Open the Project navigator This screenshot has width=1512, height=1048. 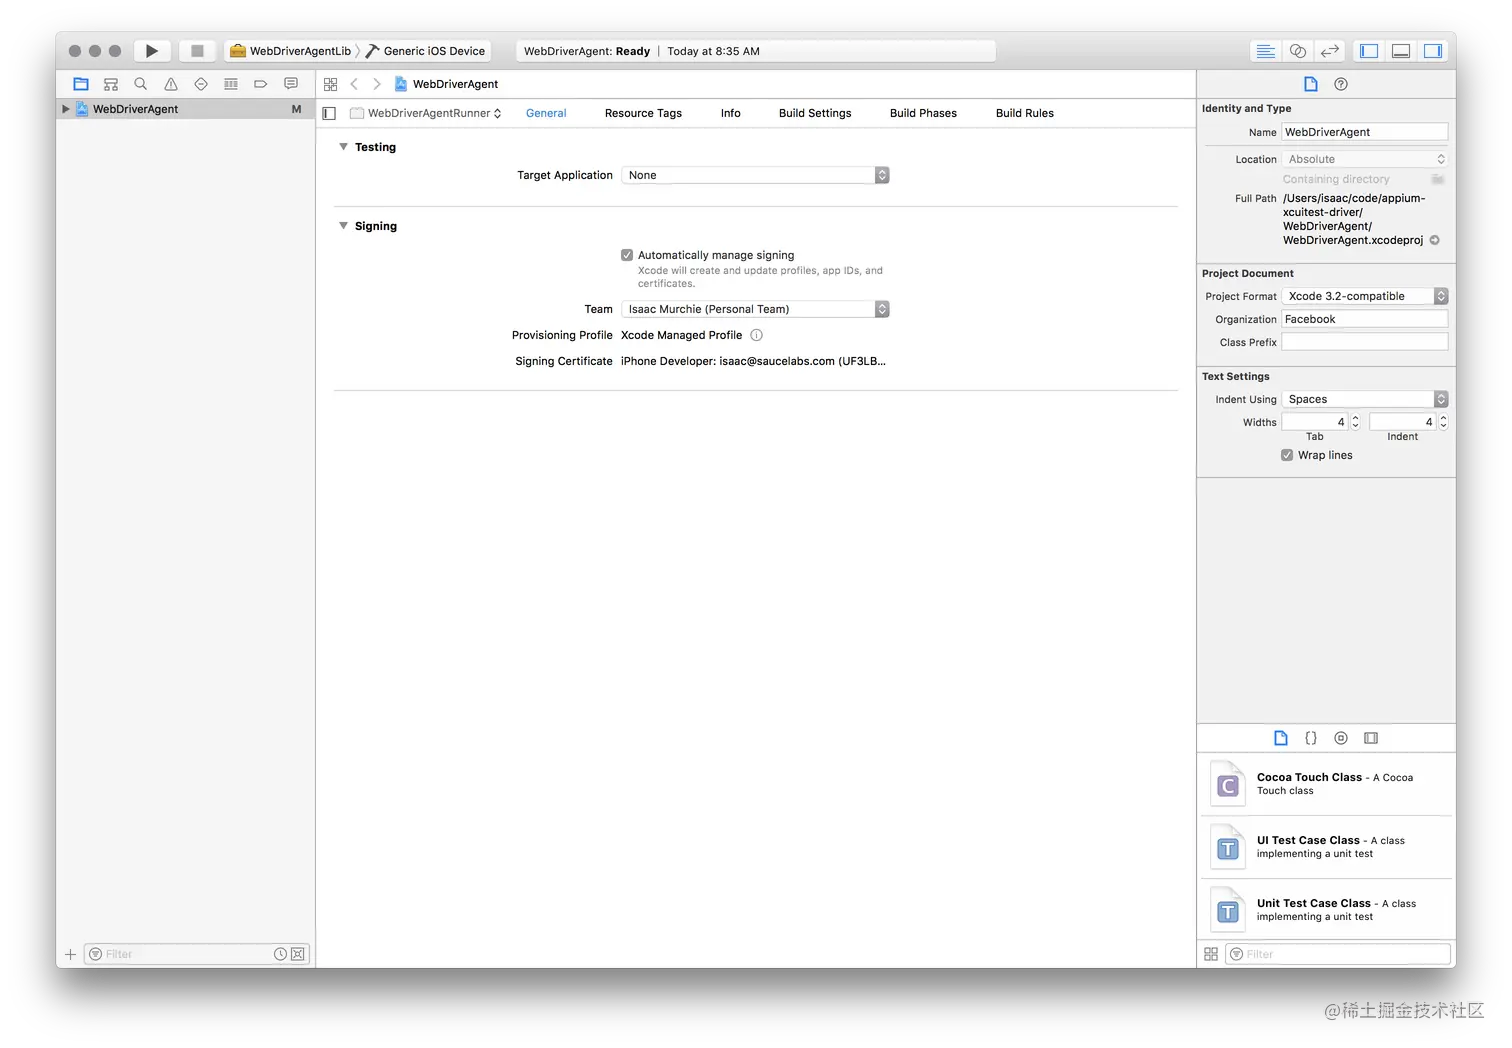click(81, 84)
